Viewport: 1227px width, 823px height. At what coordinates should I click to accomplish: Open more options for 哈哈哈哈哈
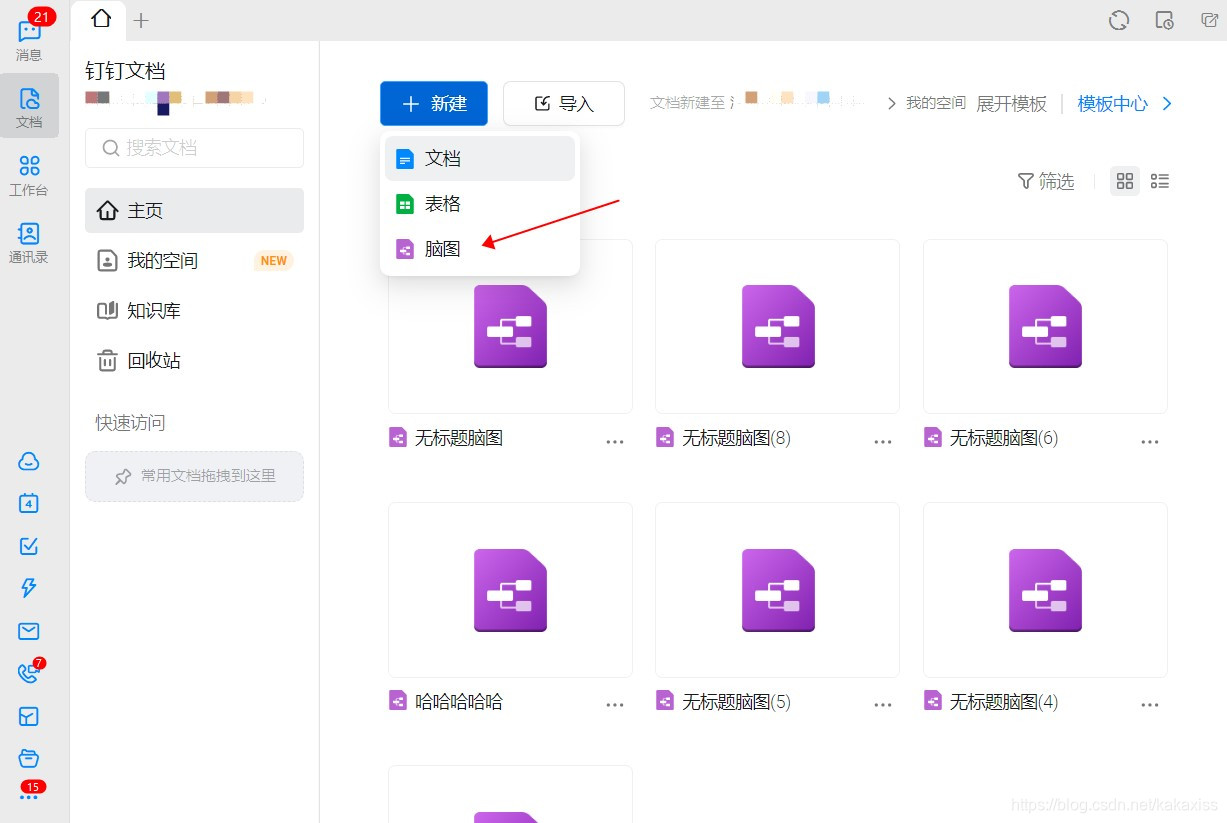pos(615,705)
